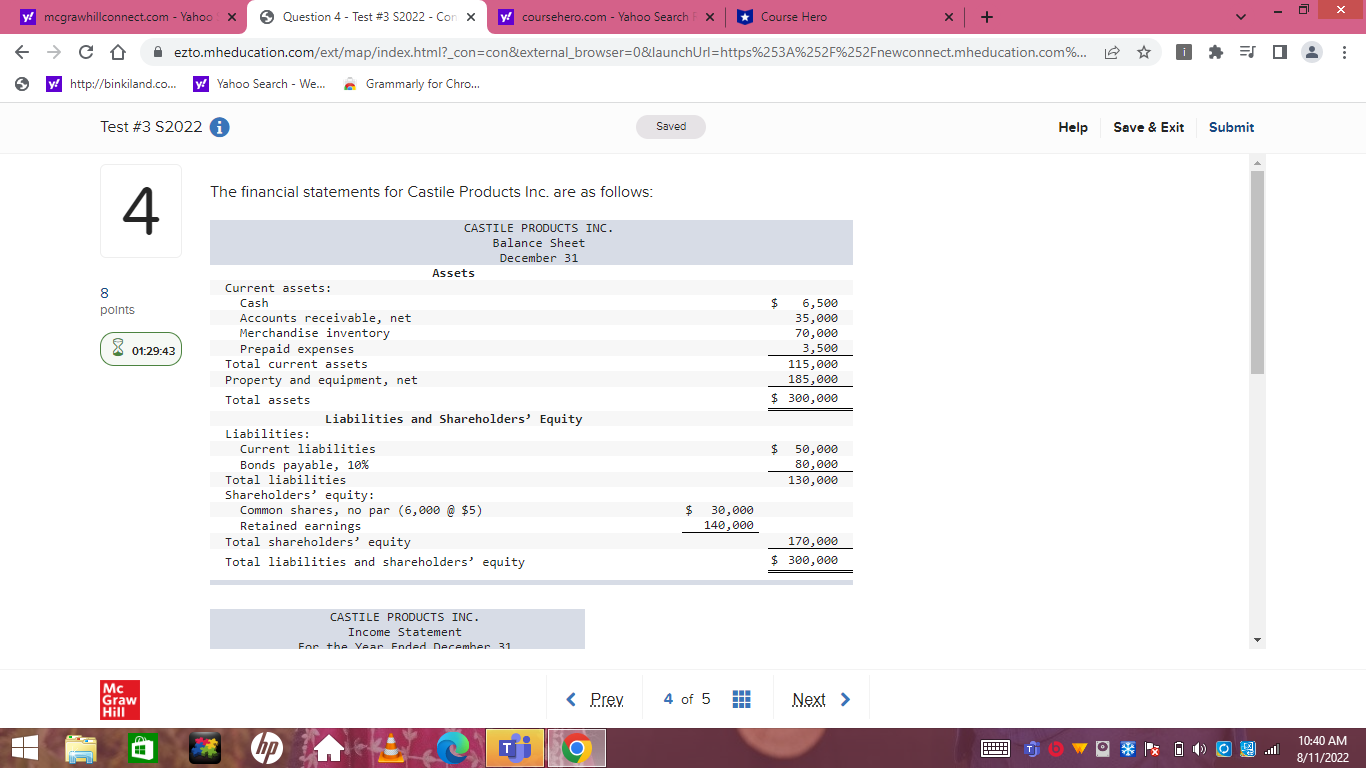Open the browser home page
The image size is (1366, 768).
tap(116, 52)
